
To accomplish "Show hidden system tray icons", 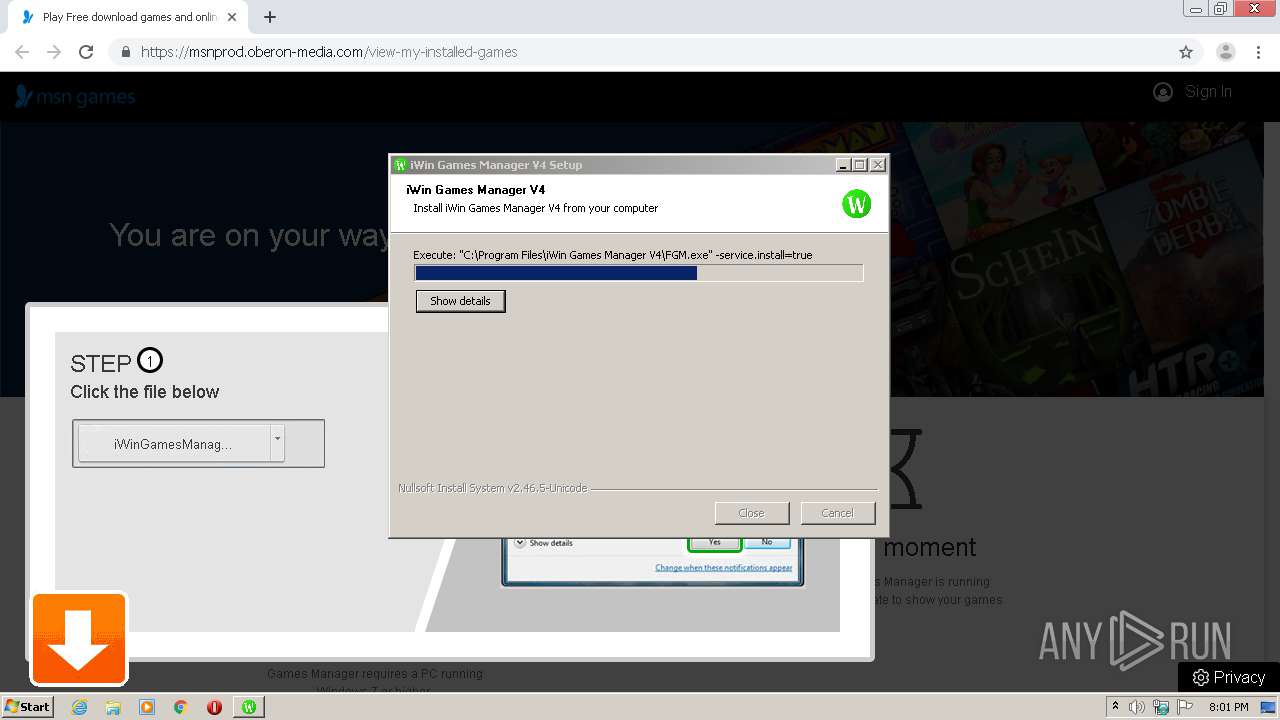I will [x=1115, y=706].
